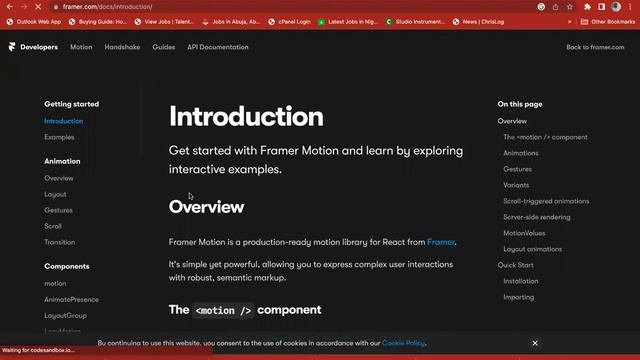Open Outlook Web App bookmark
Image resolution: width=640 pixels, height=360 pixels.
click(x=34, y=22)
